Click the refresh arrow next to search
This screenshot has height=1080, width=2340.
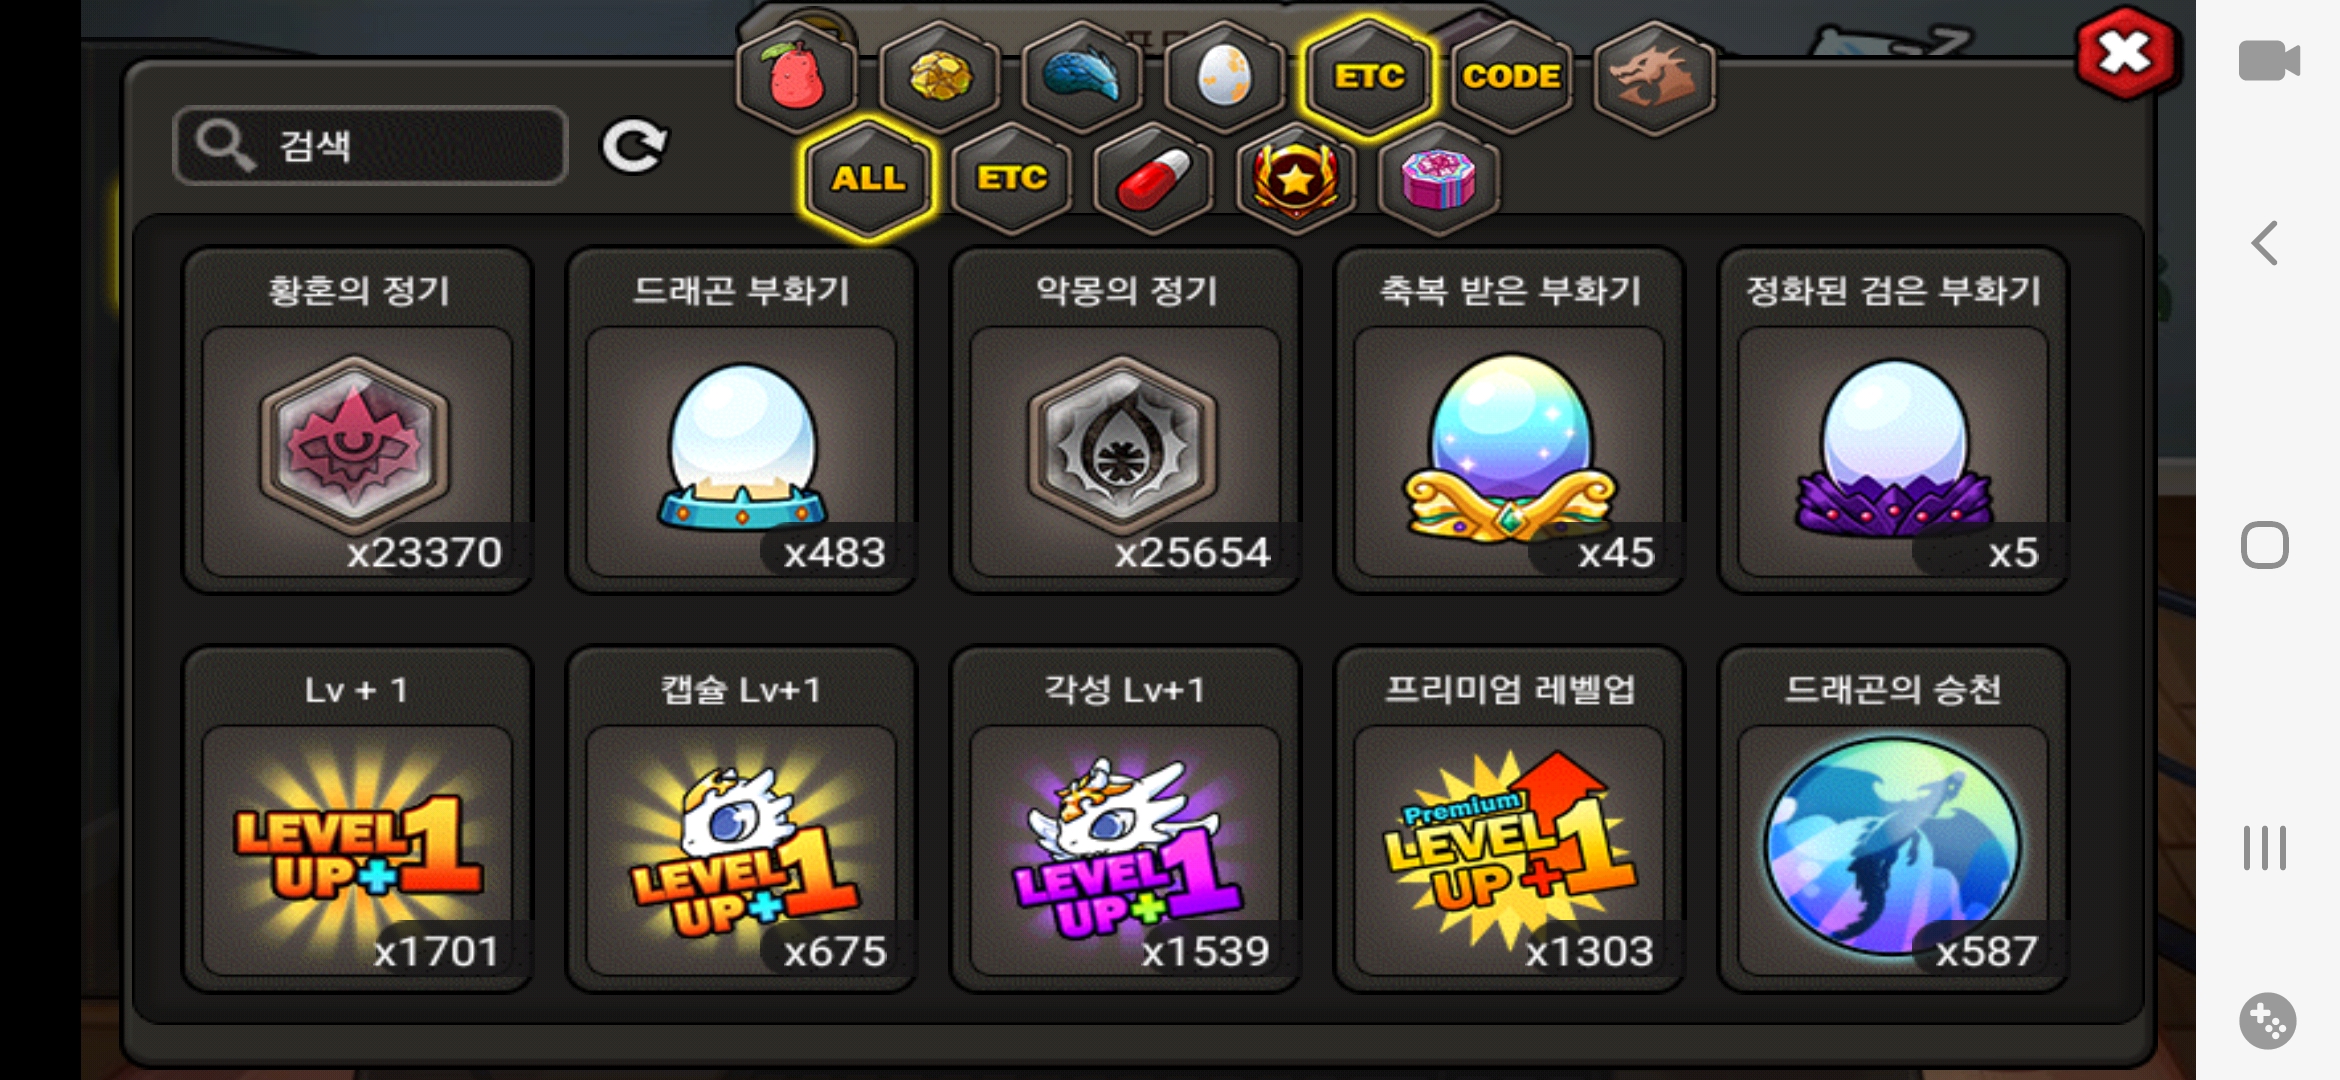click(633, 146)
